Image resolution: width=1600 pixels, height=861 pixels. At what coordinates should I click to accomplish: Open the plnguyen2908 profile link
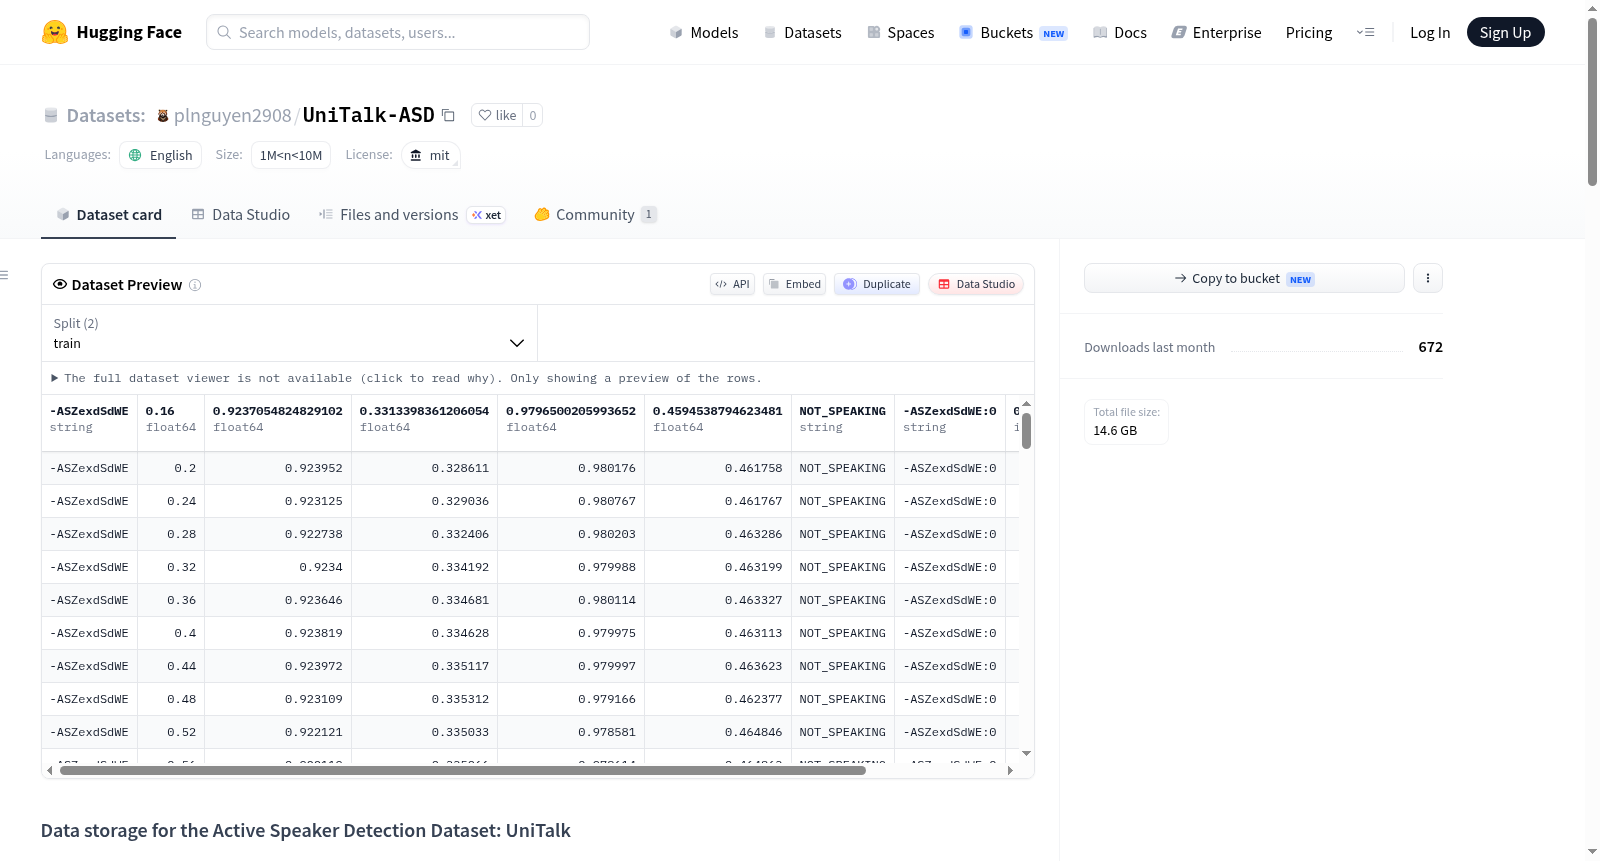233,115
